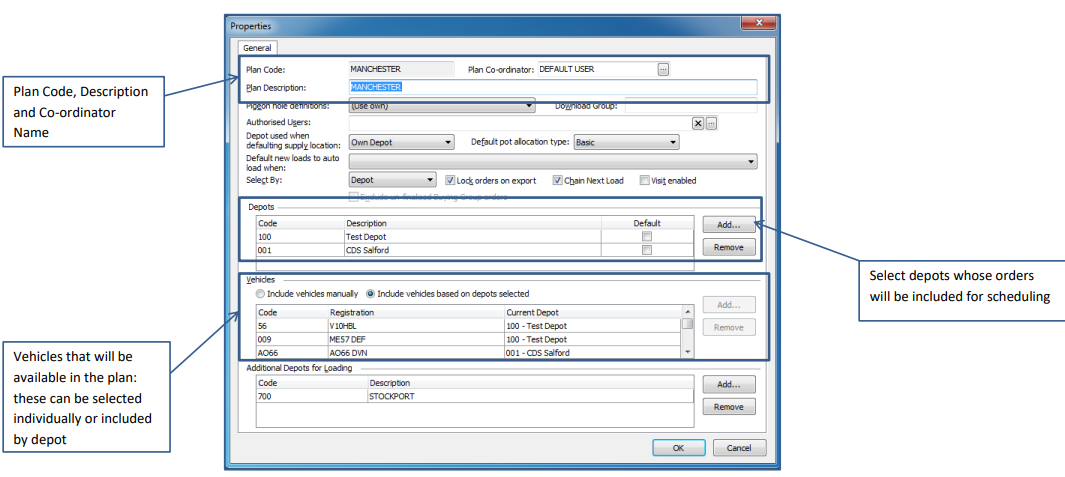The image size is (1065, 477).
Task: Click Add button in Depots section
Action: pos(728,225)
